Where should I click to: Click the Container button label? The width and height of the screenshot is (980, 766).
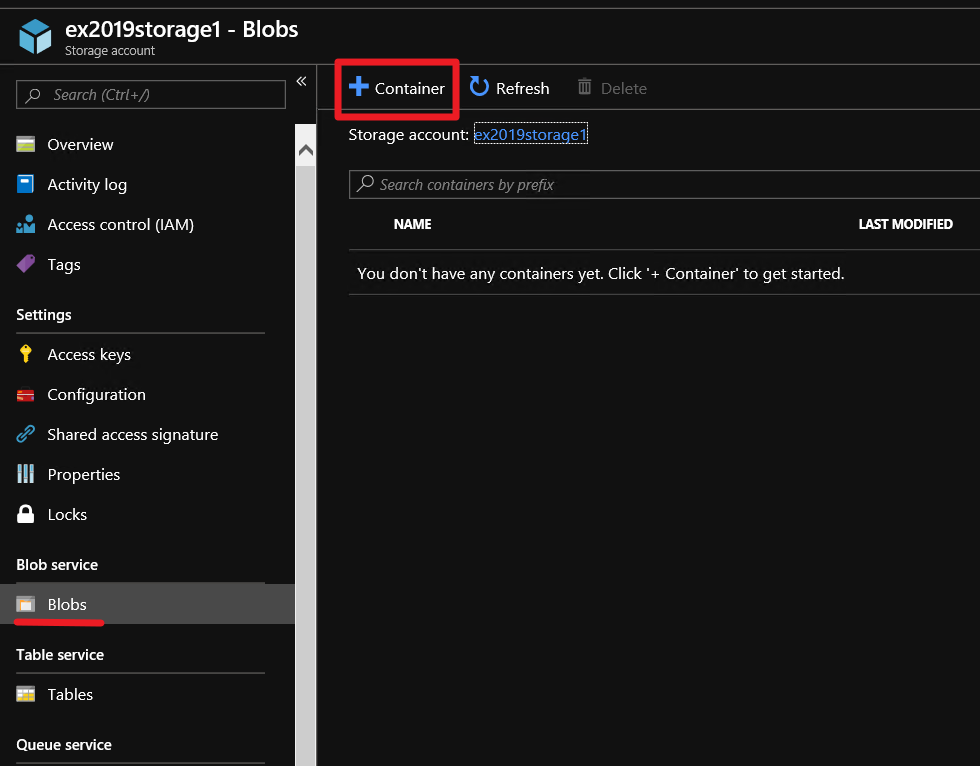pyautogui.click(x=409, y=89)
